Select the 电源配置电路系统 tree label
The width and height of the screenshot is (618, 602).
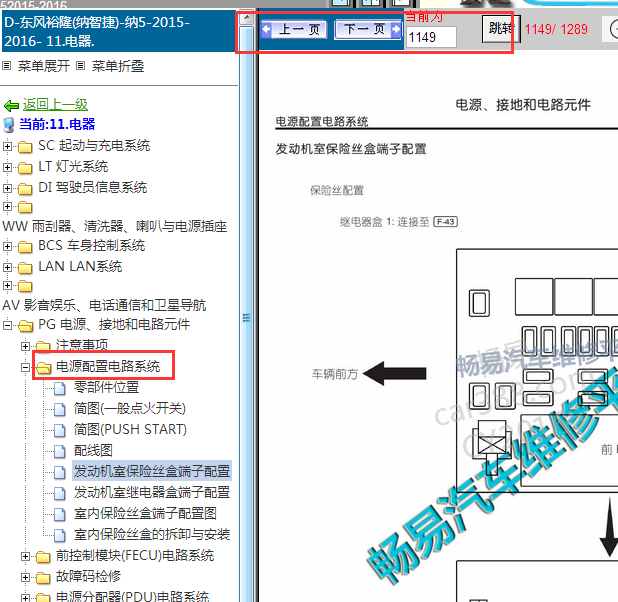108,366
